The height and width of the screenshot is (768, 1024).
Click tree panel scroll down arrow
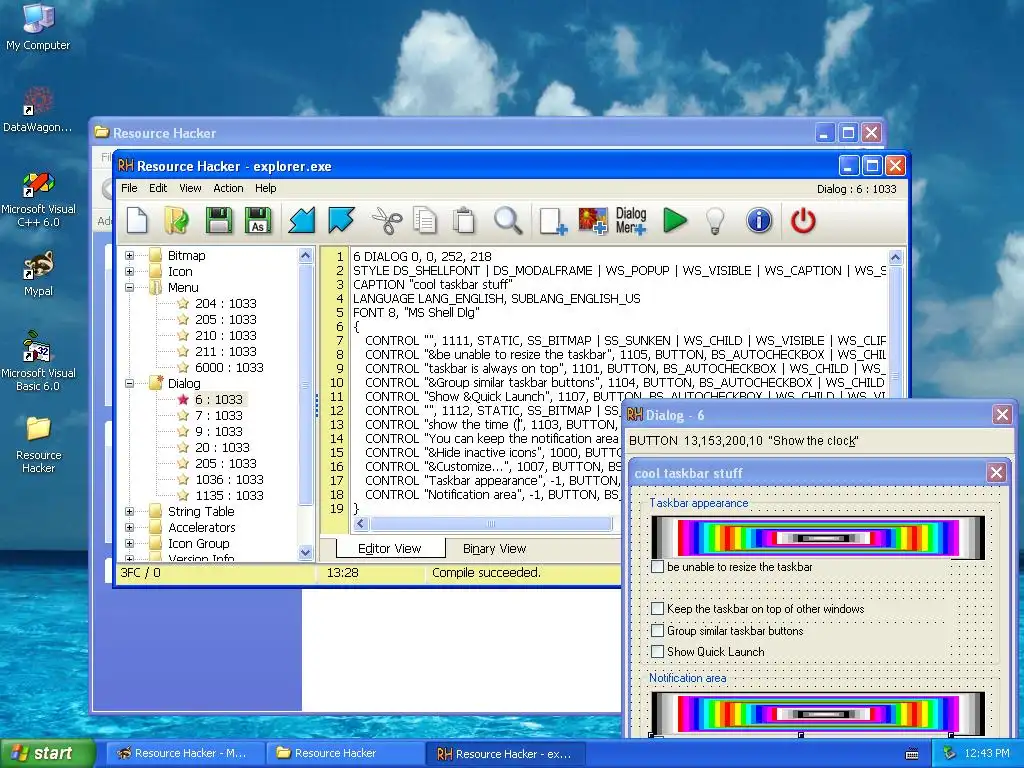click(305, 552)
